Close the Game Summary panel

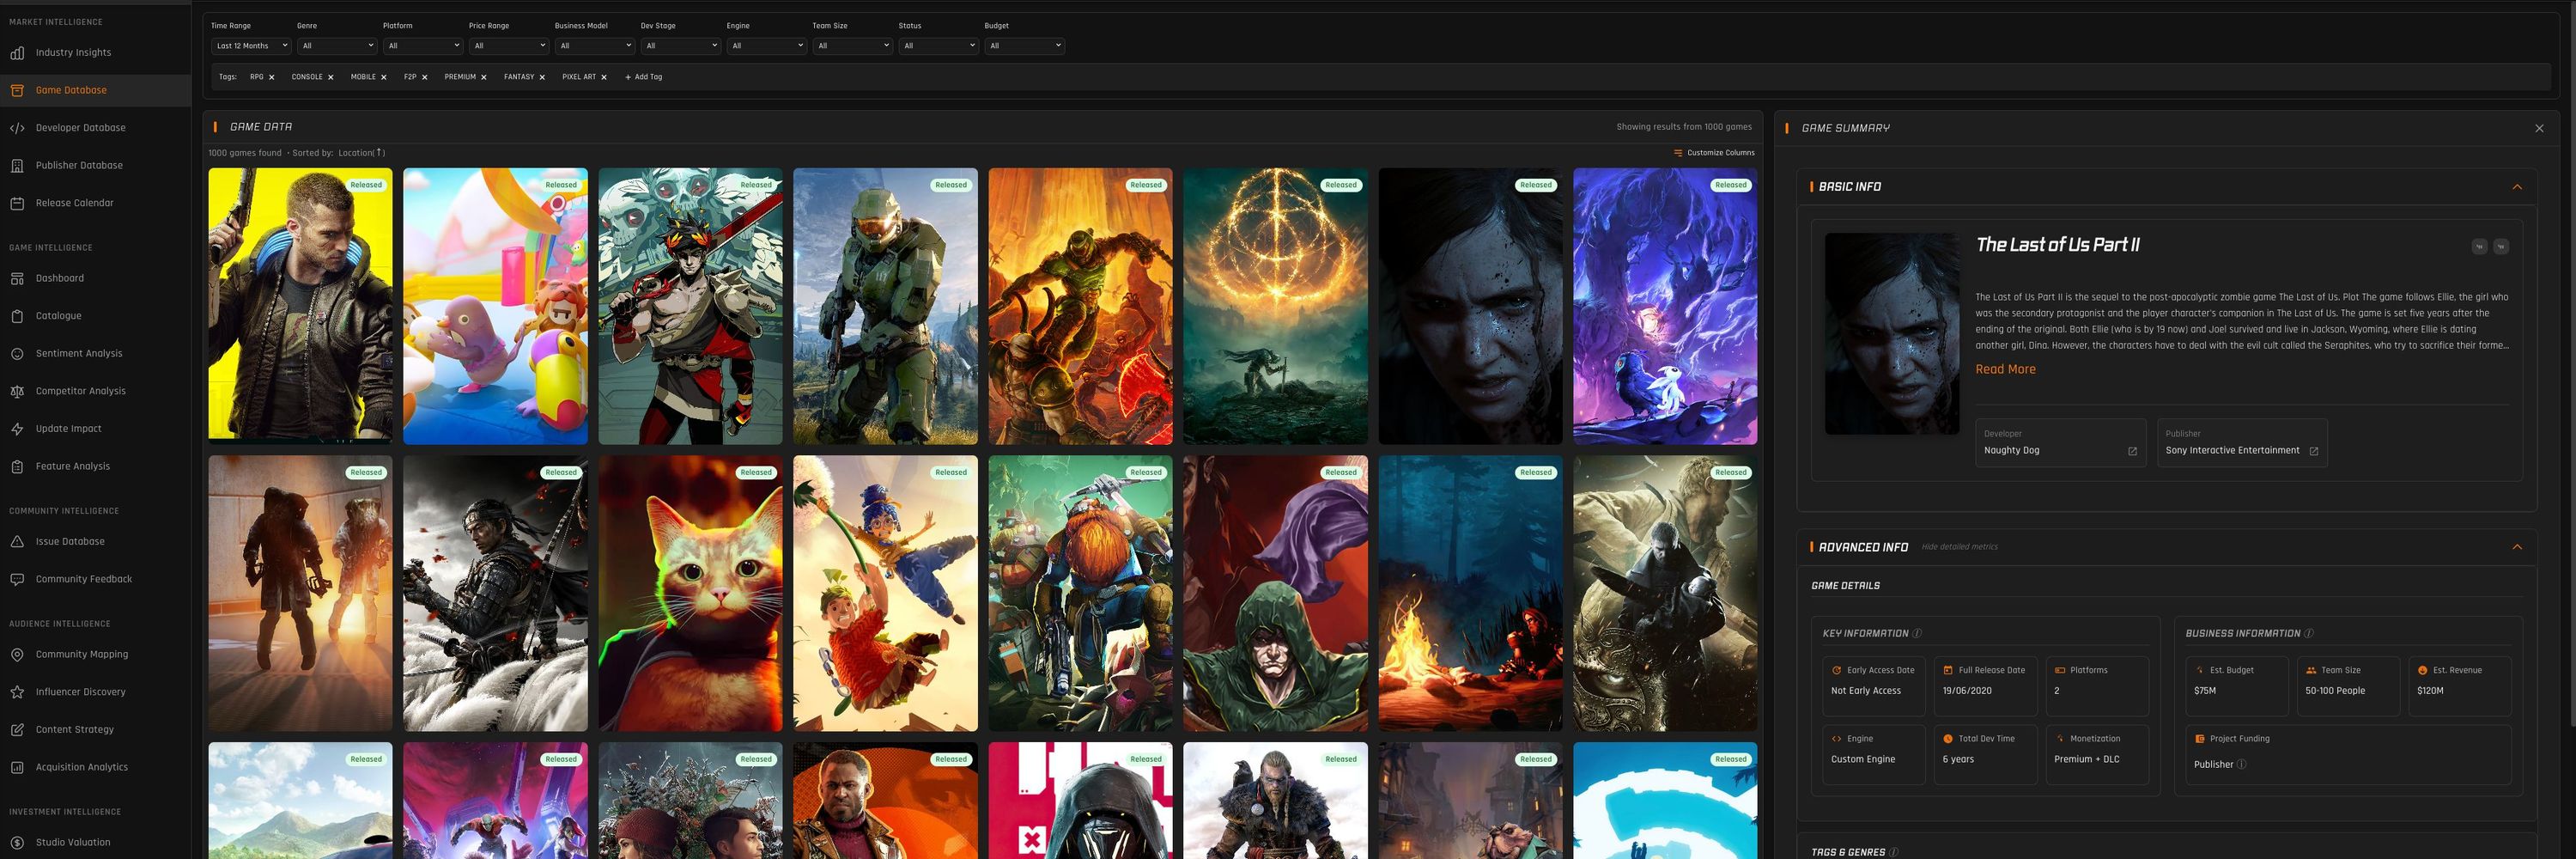point(2539,128)
